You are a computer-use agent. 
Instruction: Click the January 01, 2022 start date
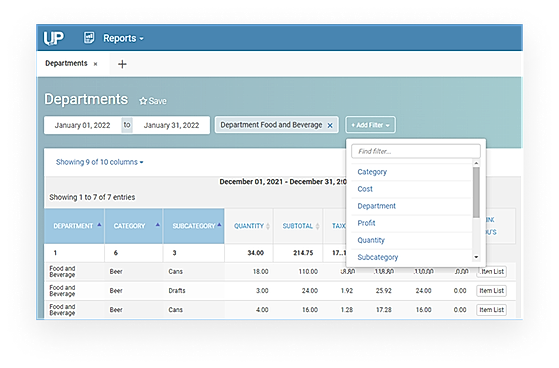(82, 125)
